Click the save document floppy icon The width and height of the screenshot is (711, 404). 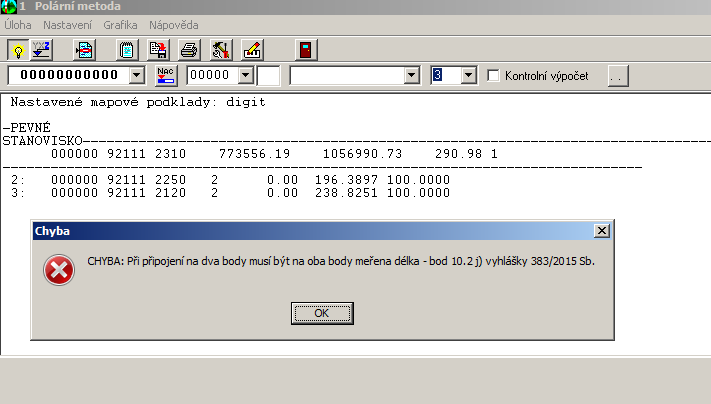click(157, 49)
